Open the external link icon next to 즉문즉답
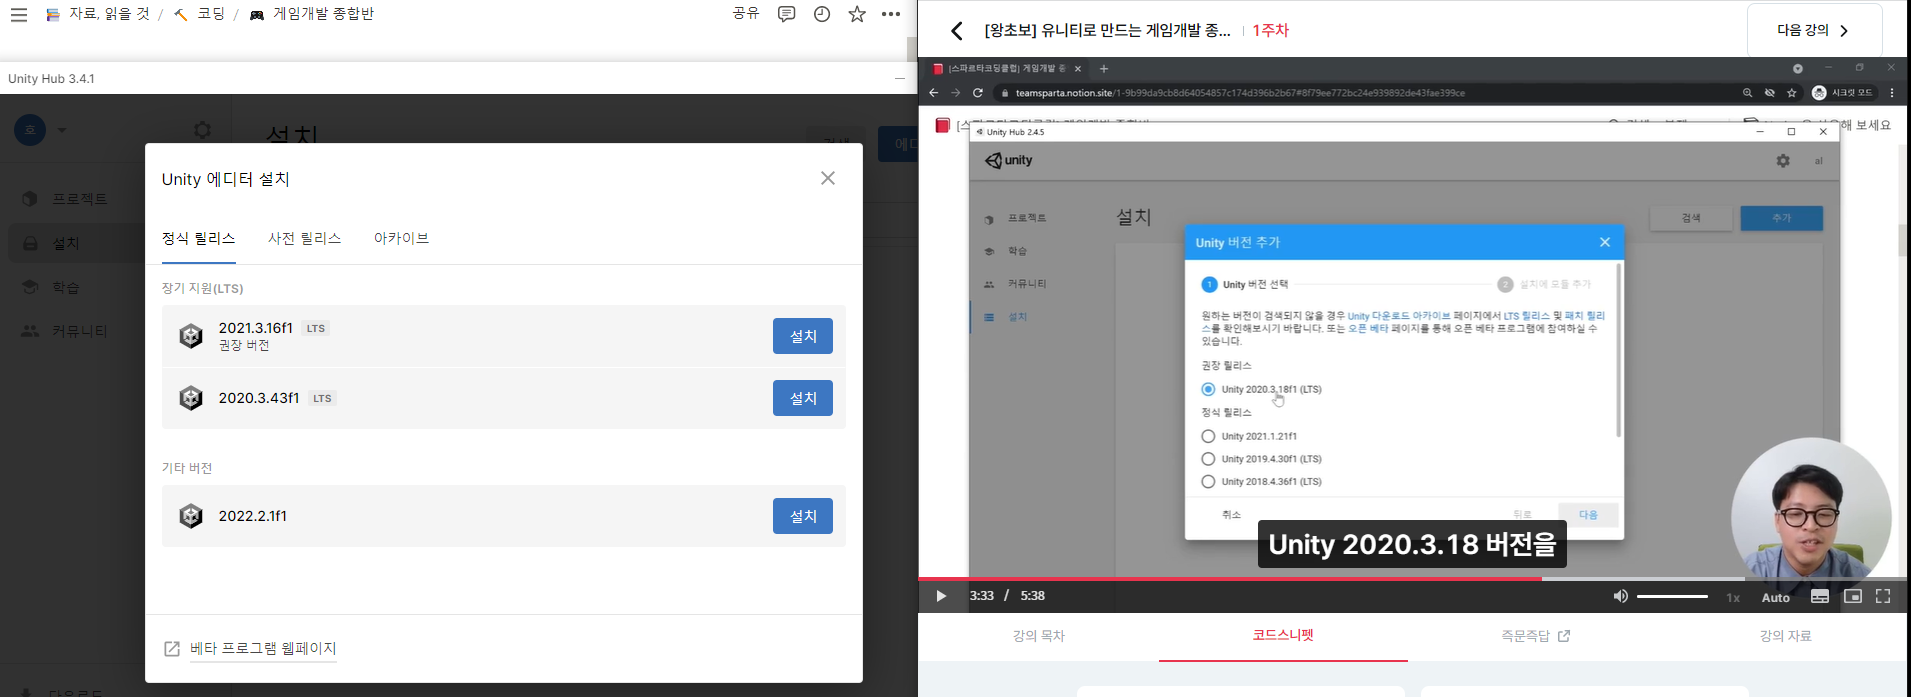Viewport: 1911px width, 697px height. [x=1565, y=636]
